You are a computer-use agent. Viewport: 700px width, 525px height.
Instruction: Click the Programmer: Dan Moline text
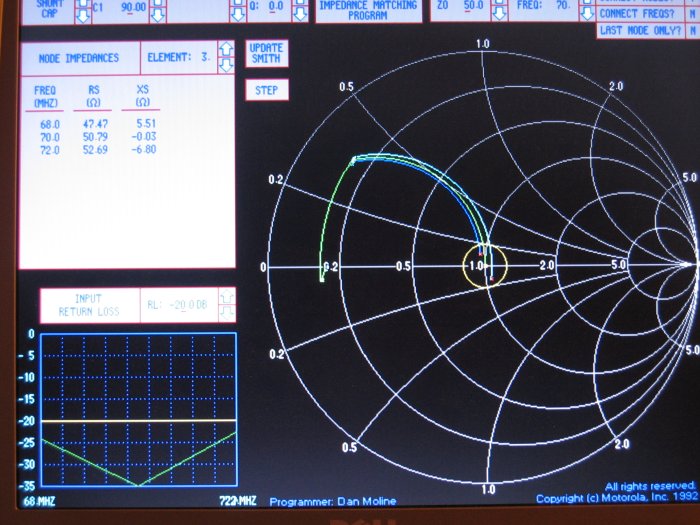[333, 501]
